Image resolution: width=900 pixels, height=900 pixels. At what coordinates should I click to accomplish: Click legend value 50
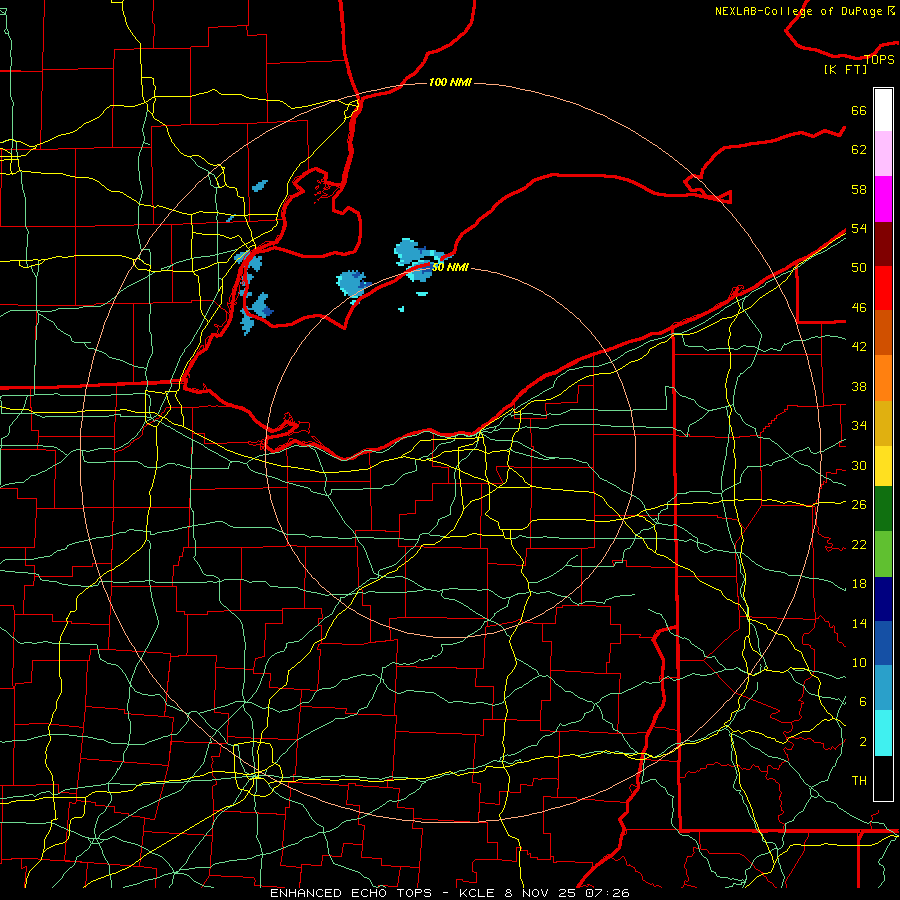coord(859,267)
